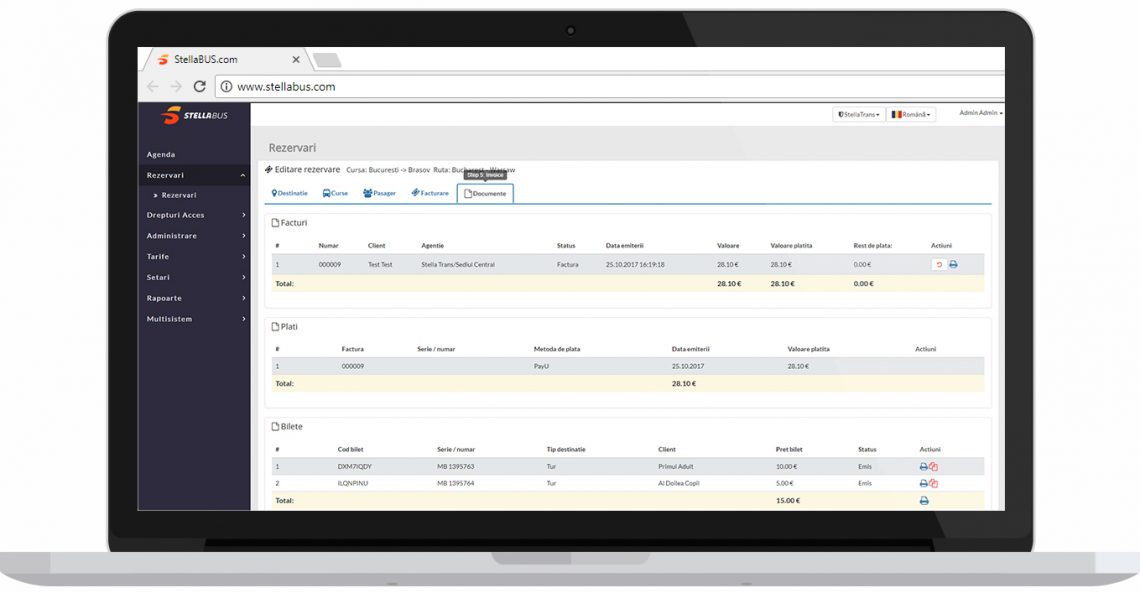Click the red cancel icon for ticket DXM7IQDY
Viewport: 1140px width, 593px height.
[934, 467]
